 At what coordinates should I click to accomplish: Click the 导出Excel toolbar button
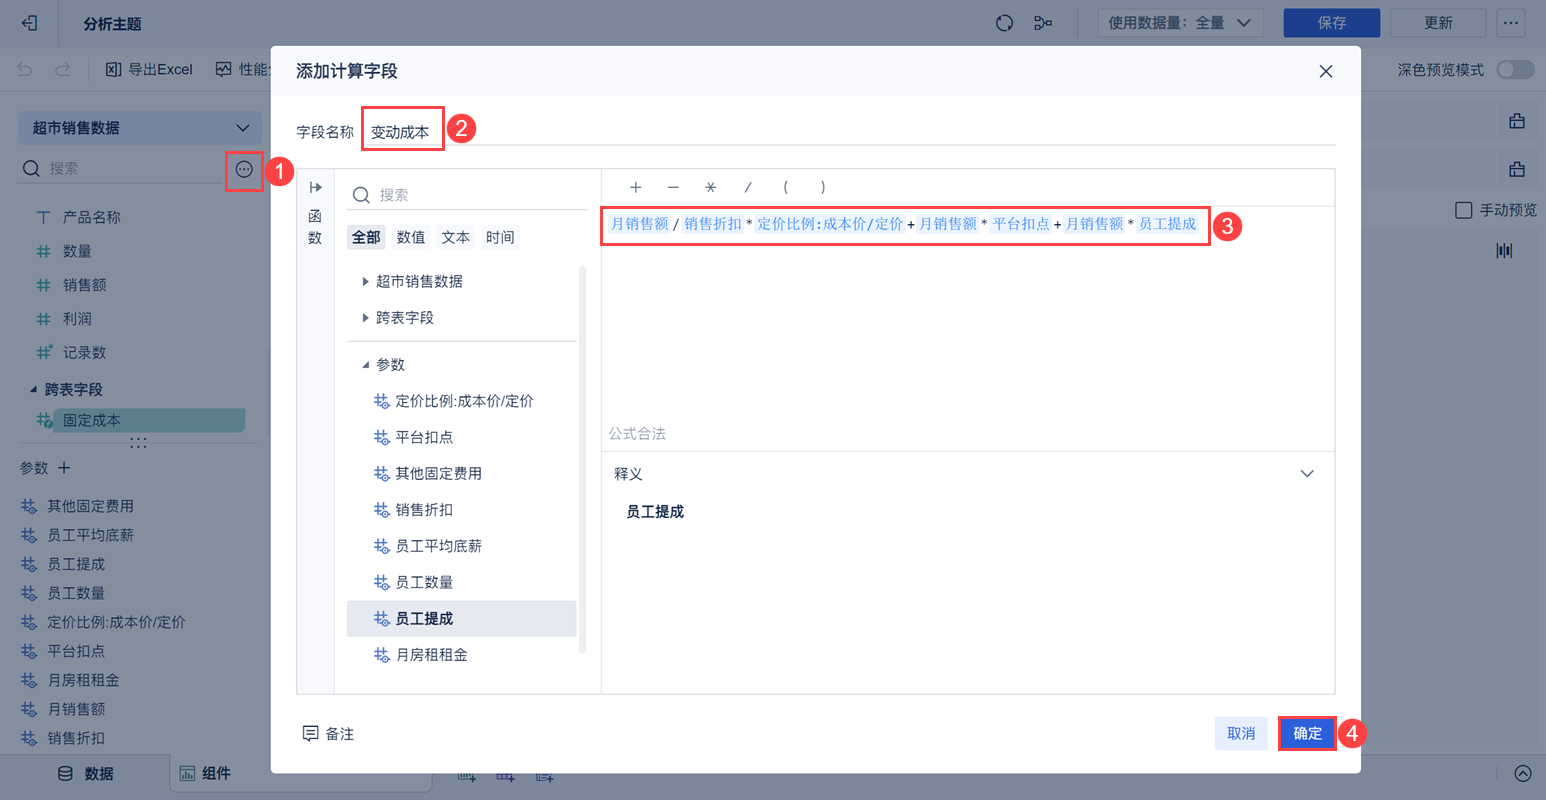pos(149,70)
